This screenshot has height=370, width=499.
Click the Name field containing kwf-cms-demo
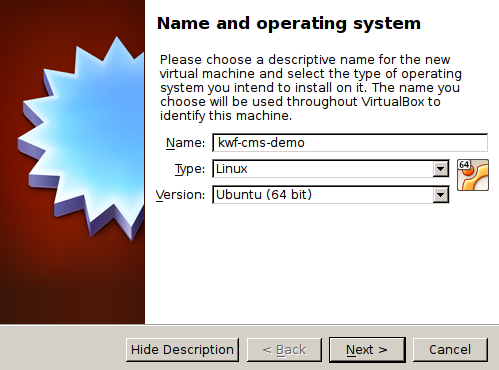tap(350, 143)
